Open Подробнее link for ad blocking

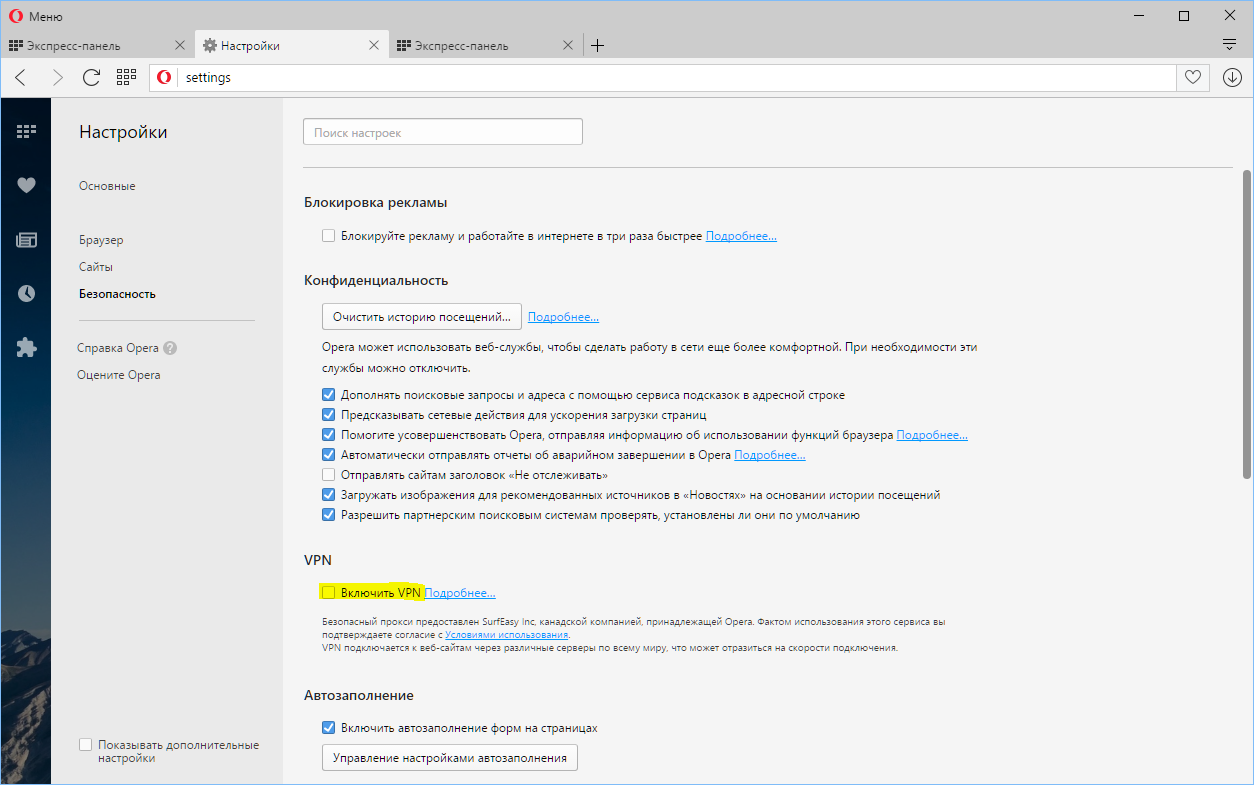[741, 236]
